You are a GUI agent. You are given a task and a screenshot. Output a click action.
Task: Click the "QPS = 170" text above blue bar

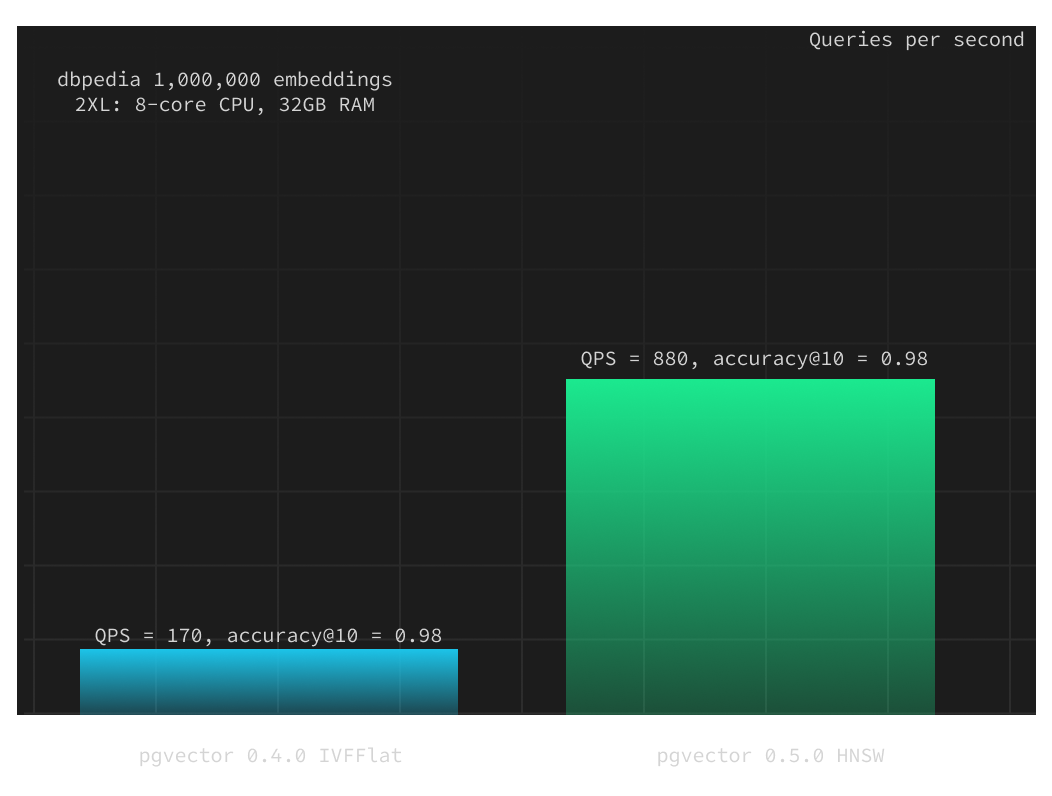(149, 635)
